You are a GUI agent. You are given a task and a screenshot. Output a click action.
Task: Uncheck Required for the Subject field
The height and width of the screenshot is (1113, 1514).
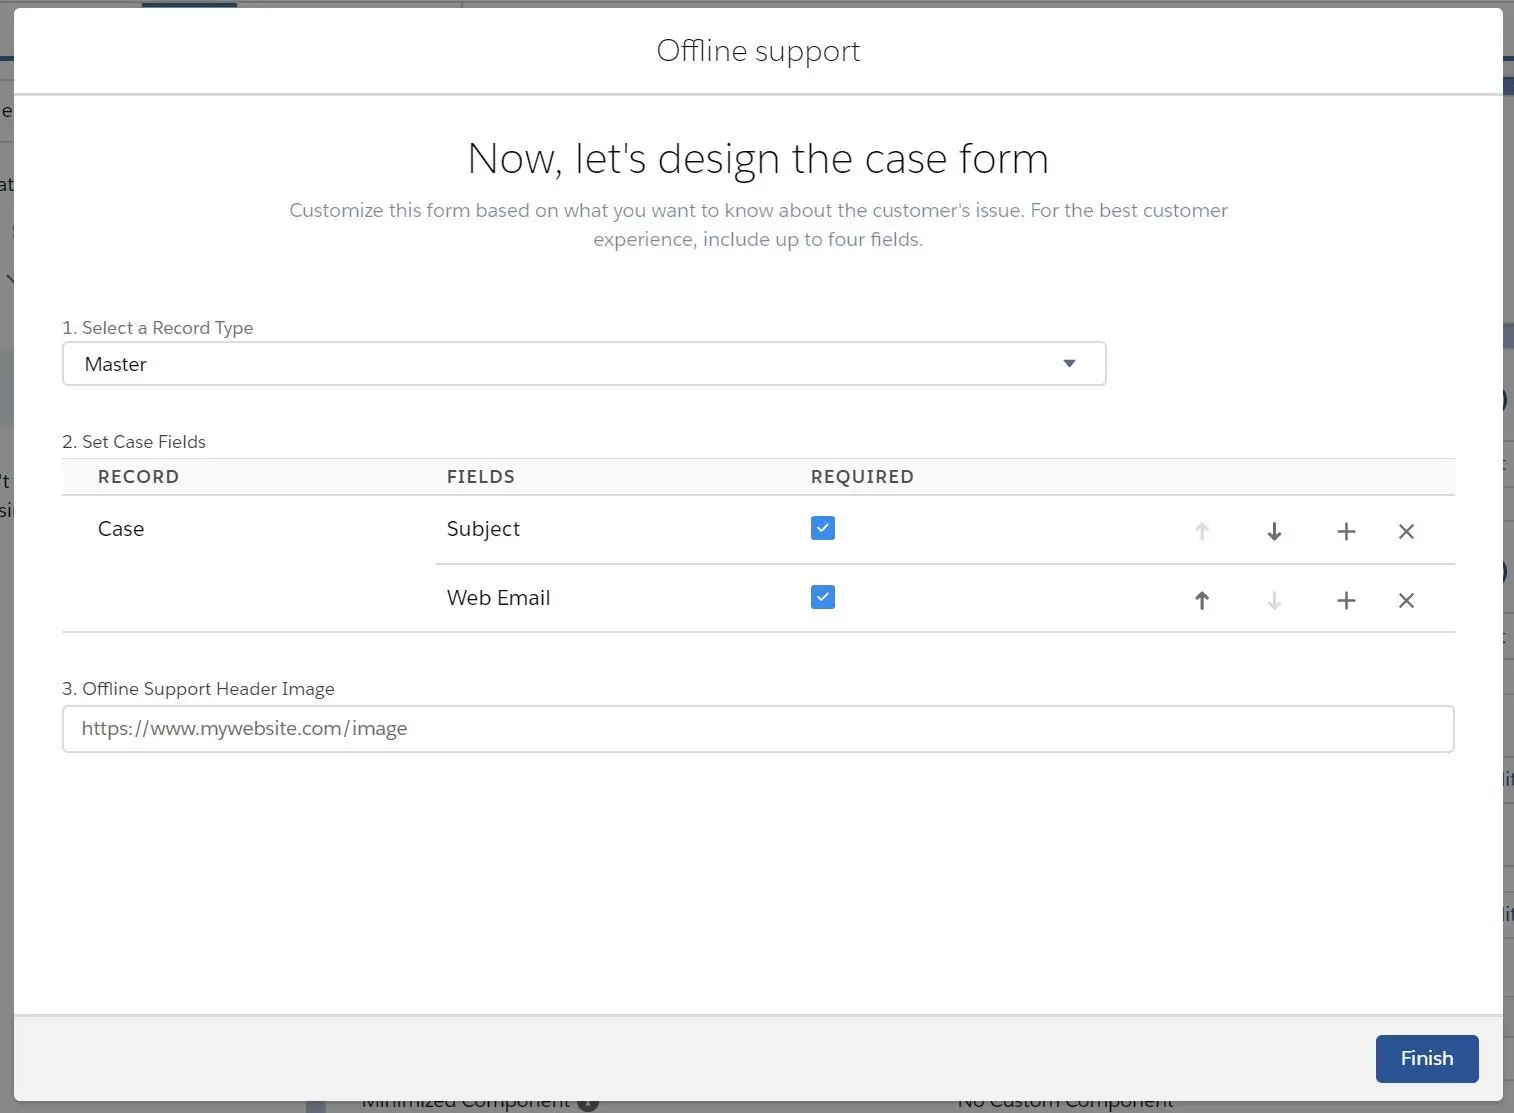[823, 528]
